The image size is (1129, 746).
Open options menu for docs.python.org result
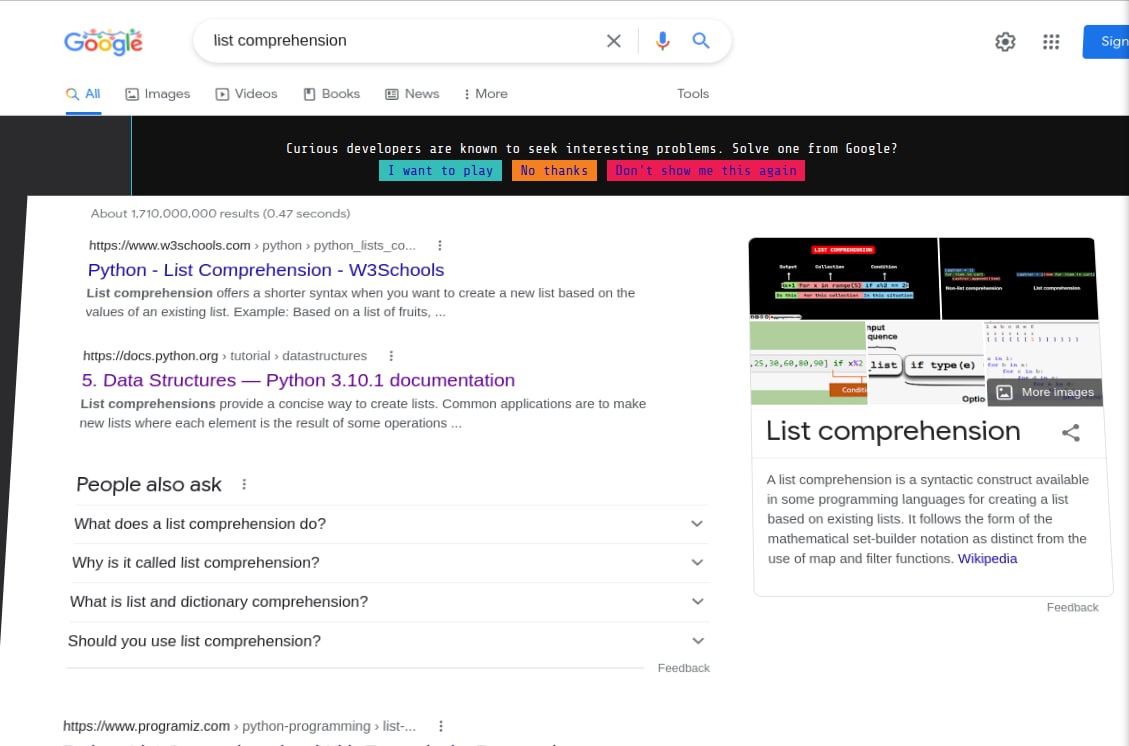coord(391,356)
